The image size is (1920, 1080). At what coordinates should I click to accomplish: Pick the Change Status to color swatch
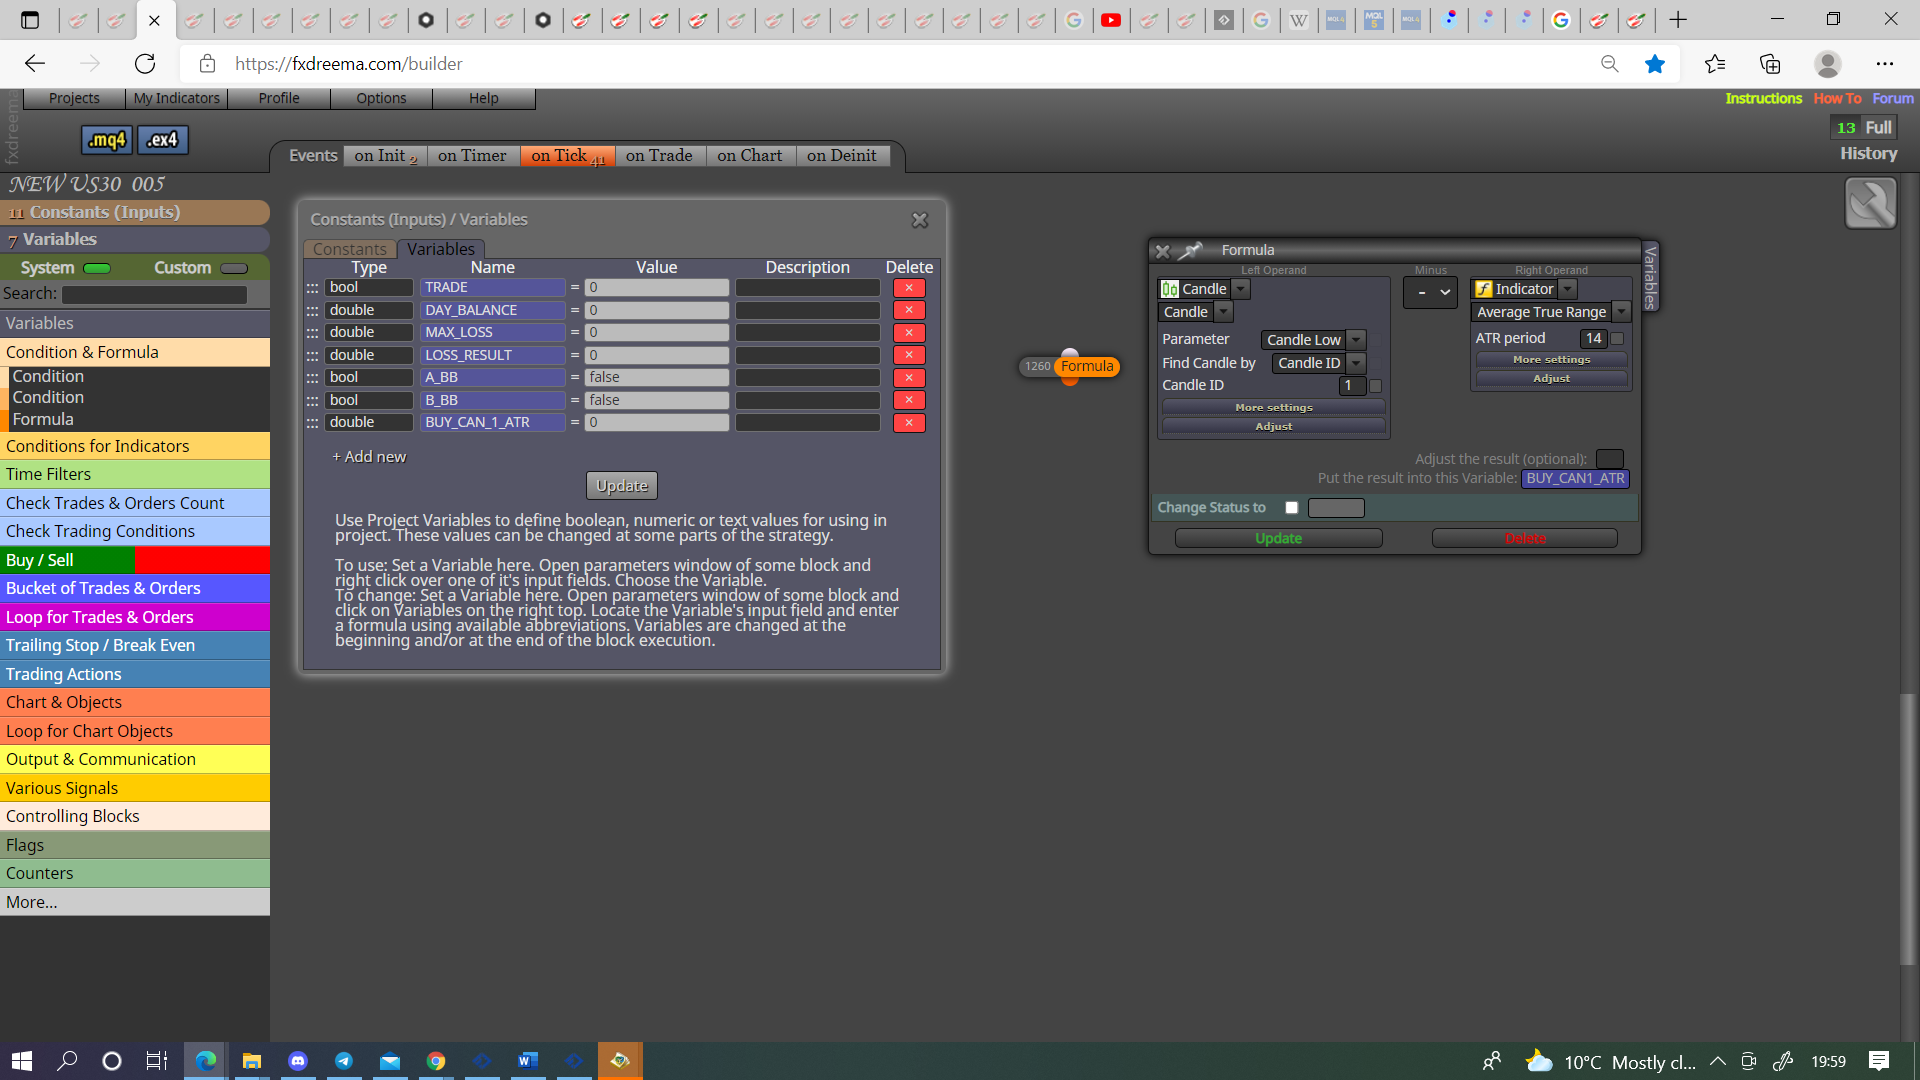coord(1336,508)
